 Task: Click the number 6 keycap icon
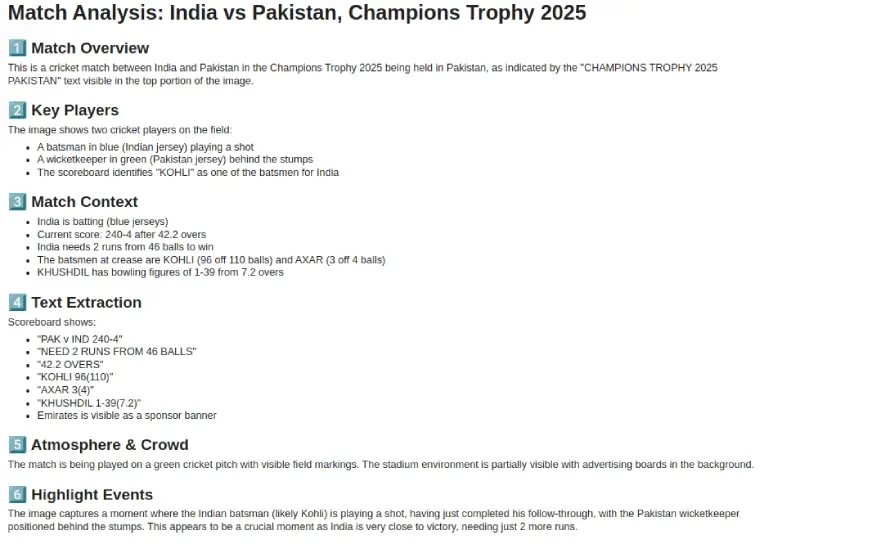click(17, 495)
